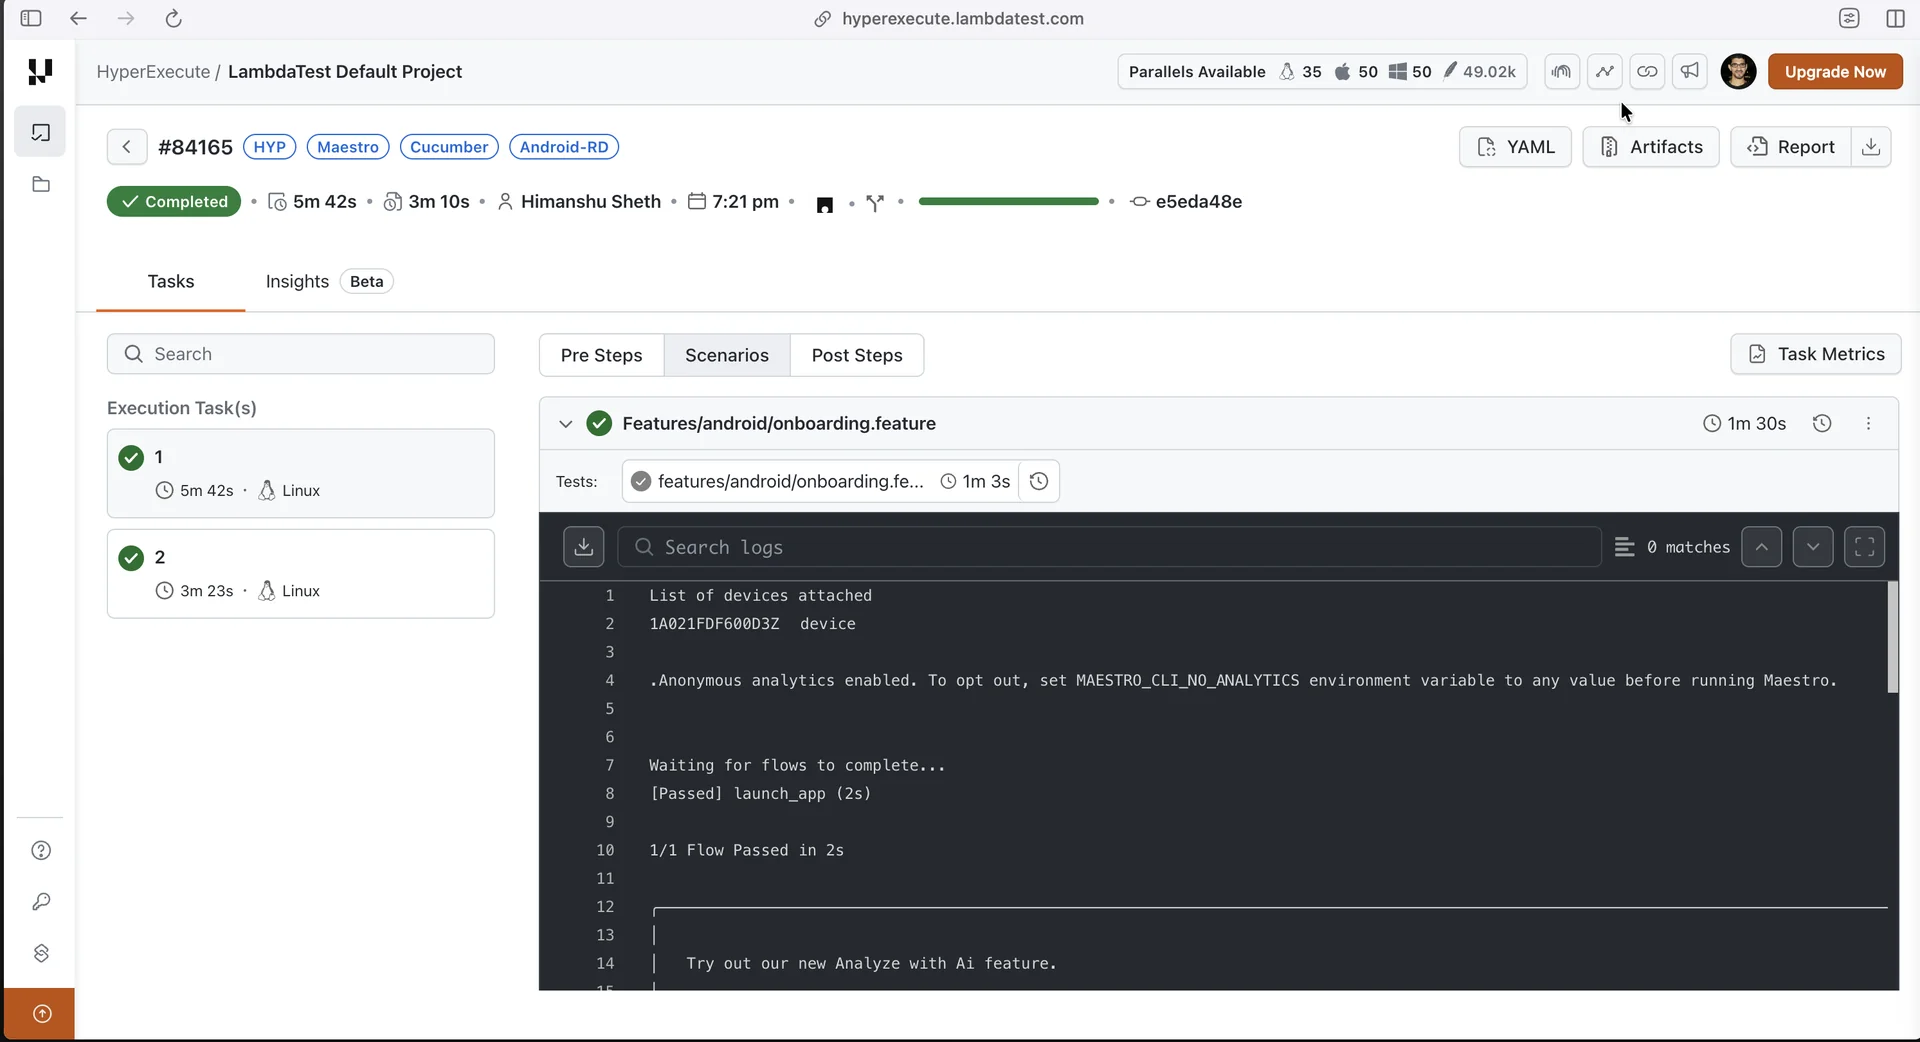
Task: Open the help question mark icon
Action: coord(41,850)
